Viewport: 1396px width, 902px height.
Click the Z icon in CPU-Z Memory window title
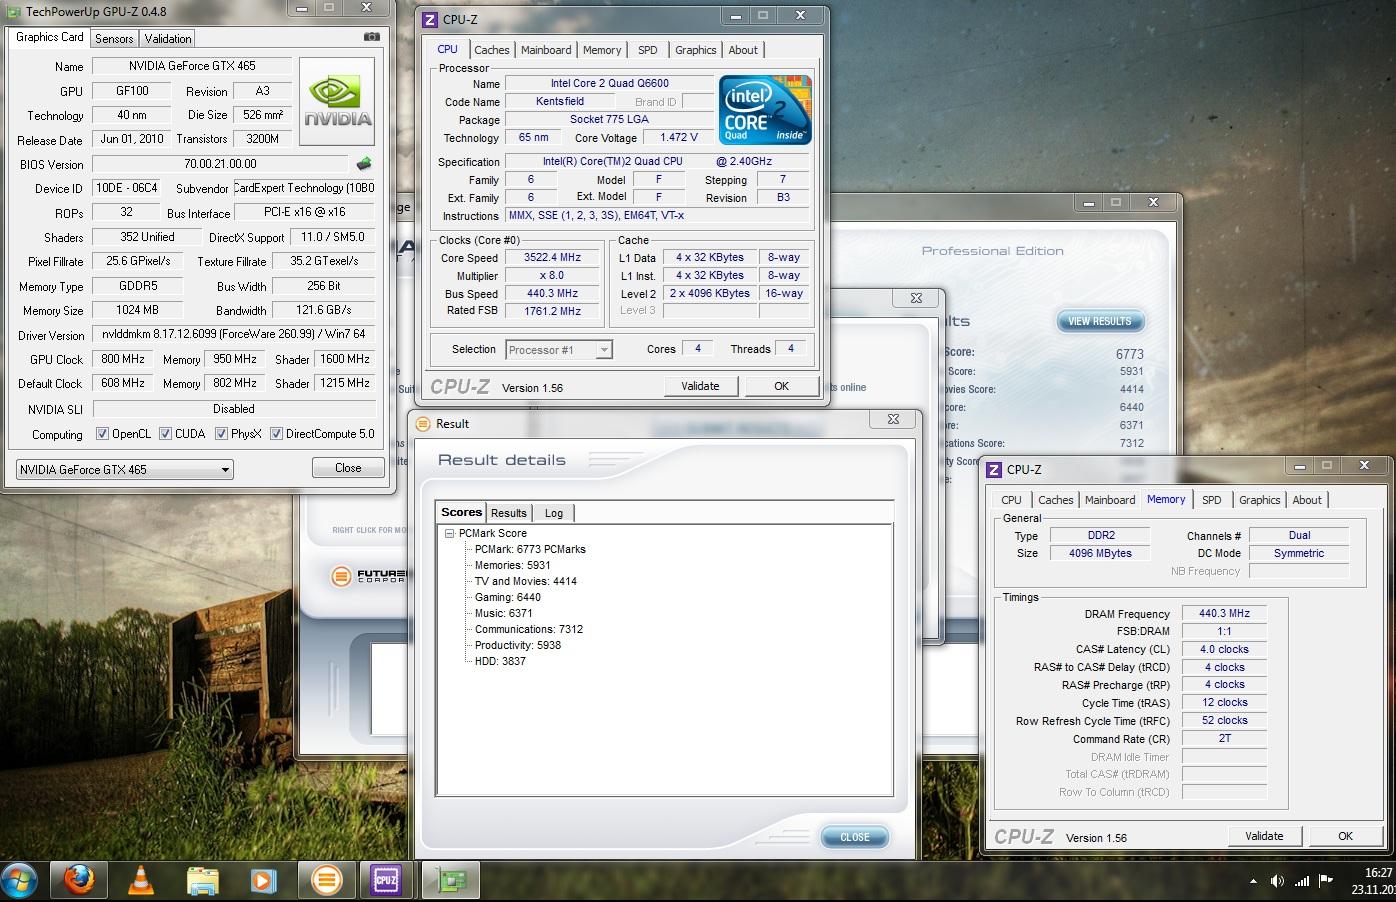994,469
